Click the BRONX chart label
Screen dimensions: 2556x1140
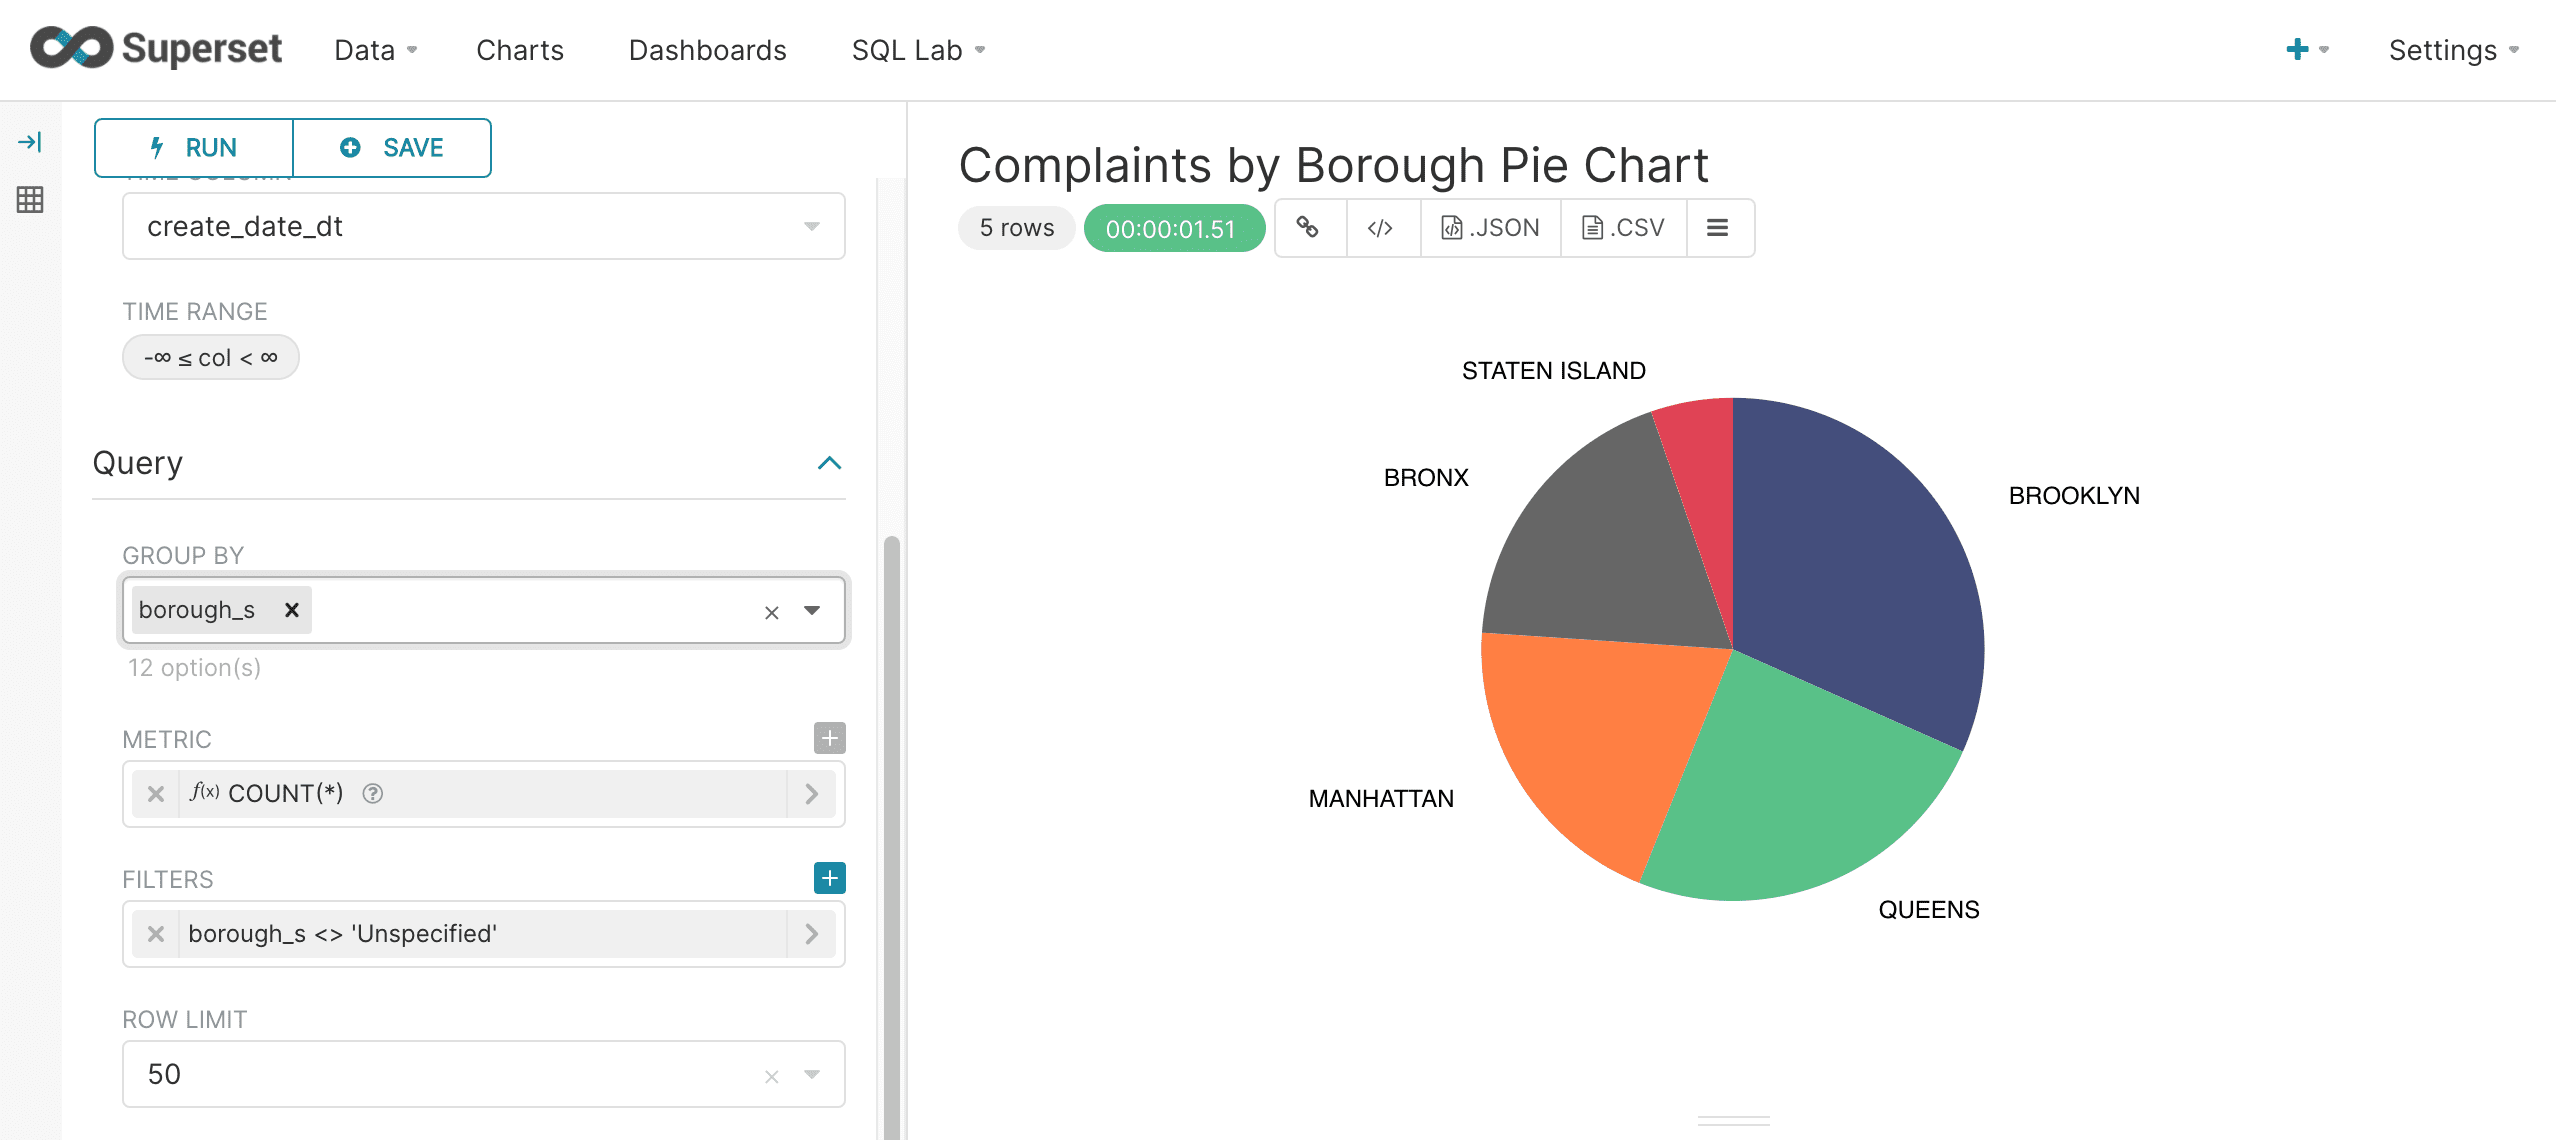[1426, 478]
